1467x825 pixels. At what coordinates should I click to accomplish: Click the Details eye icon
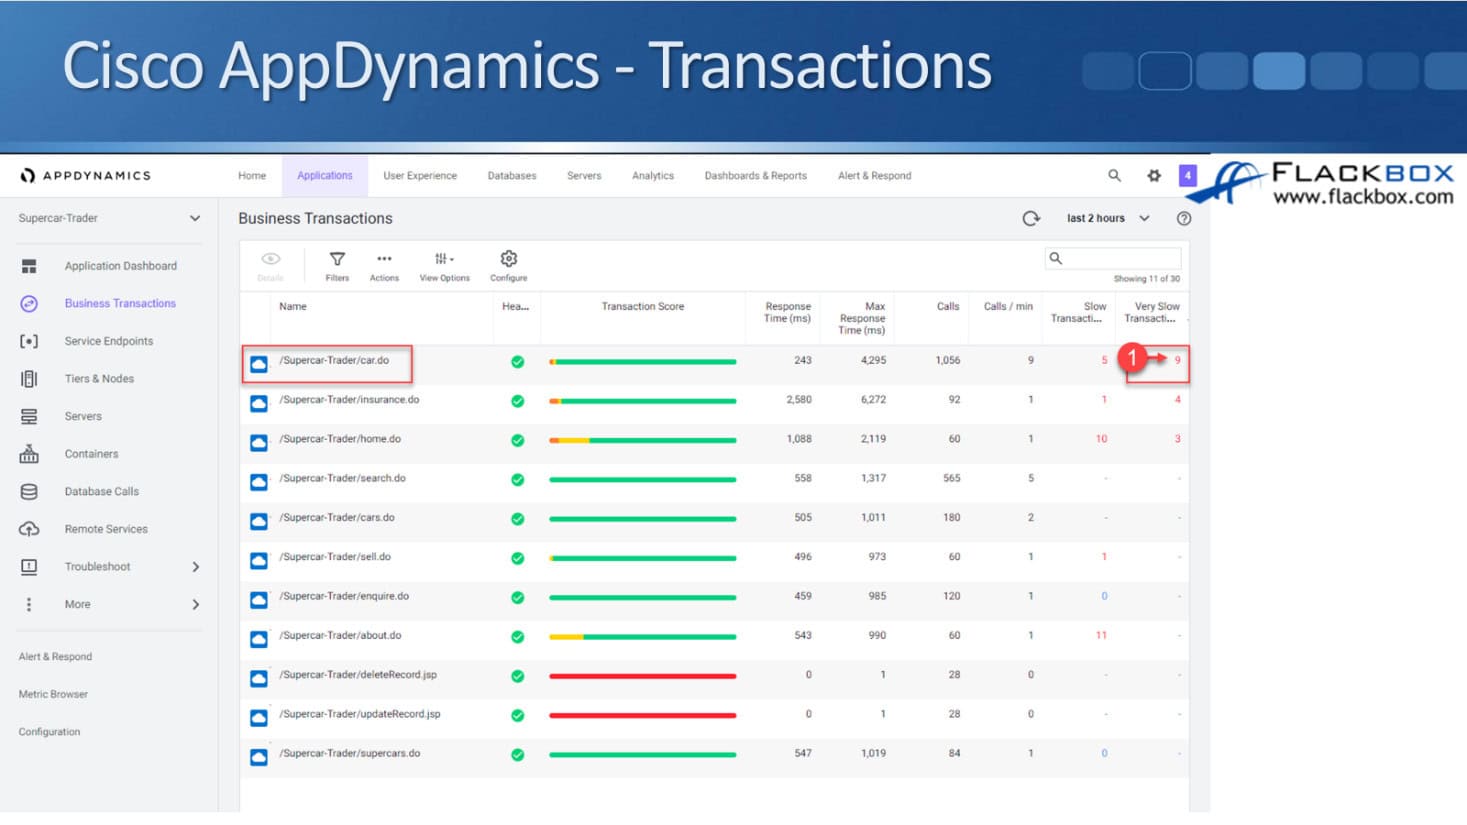[x=270, y=260]
